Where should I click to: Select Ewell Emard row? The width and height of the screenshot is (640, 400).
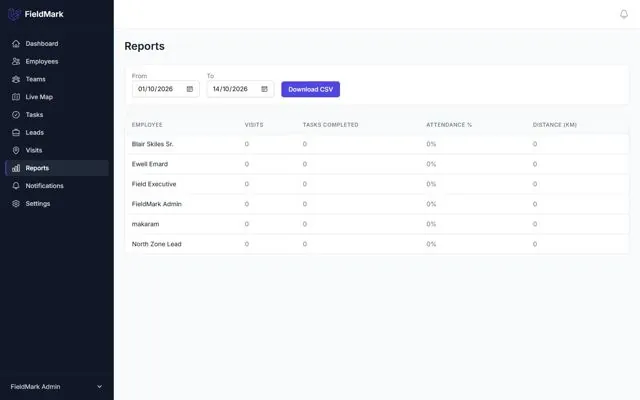377,164
